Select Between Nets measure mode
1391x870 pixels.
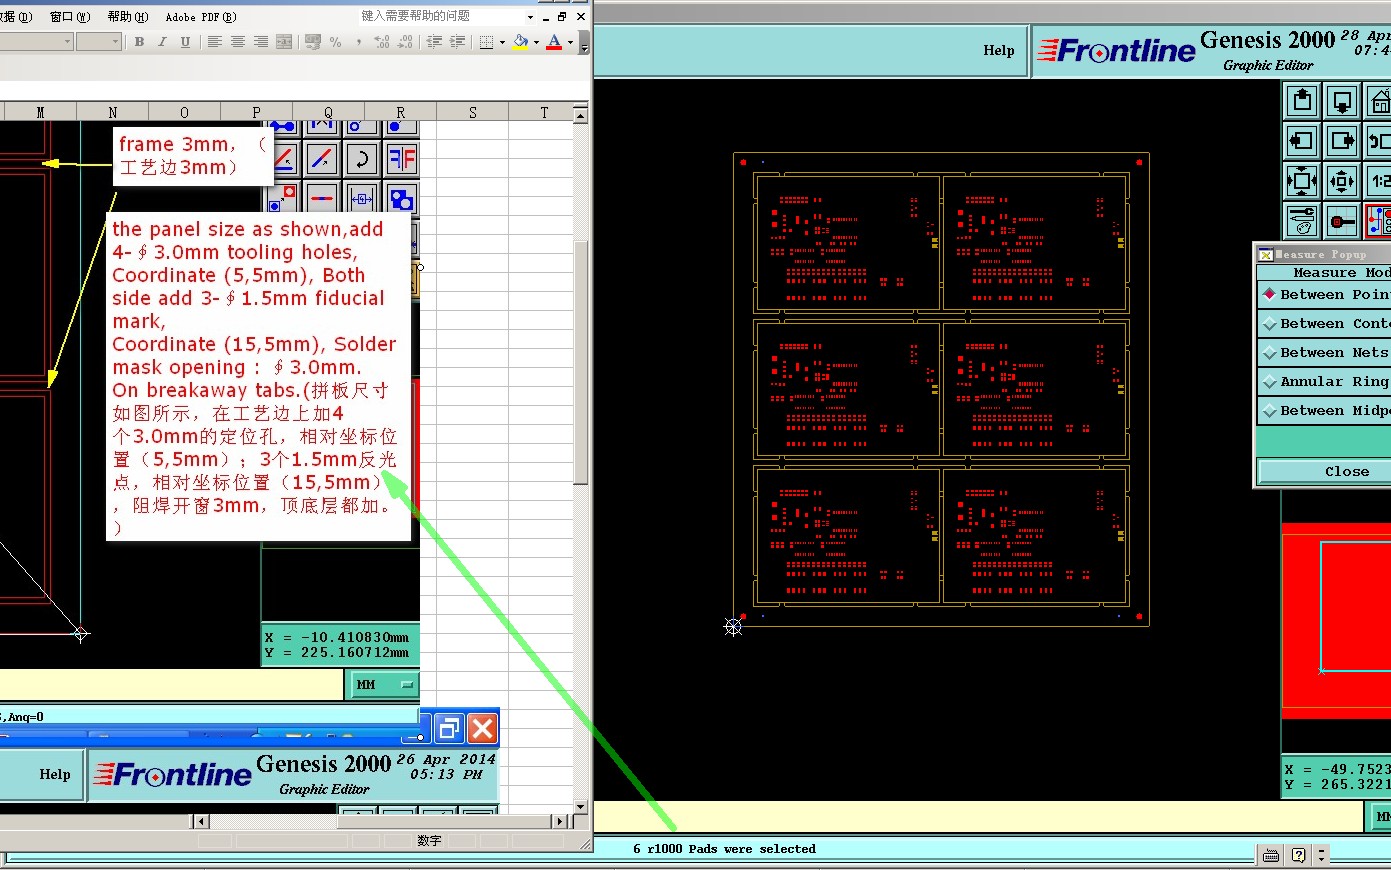(x=1324, y=352)
